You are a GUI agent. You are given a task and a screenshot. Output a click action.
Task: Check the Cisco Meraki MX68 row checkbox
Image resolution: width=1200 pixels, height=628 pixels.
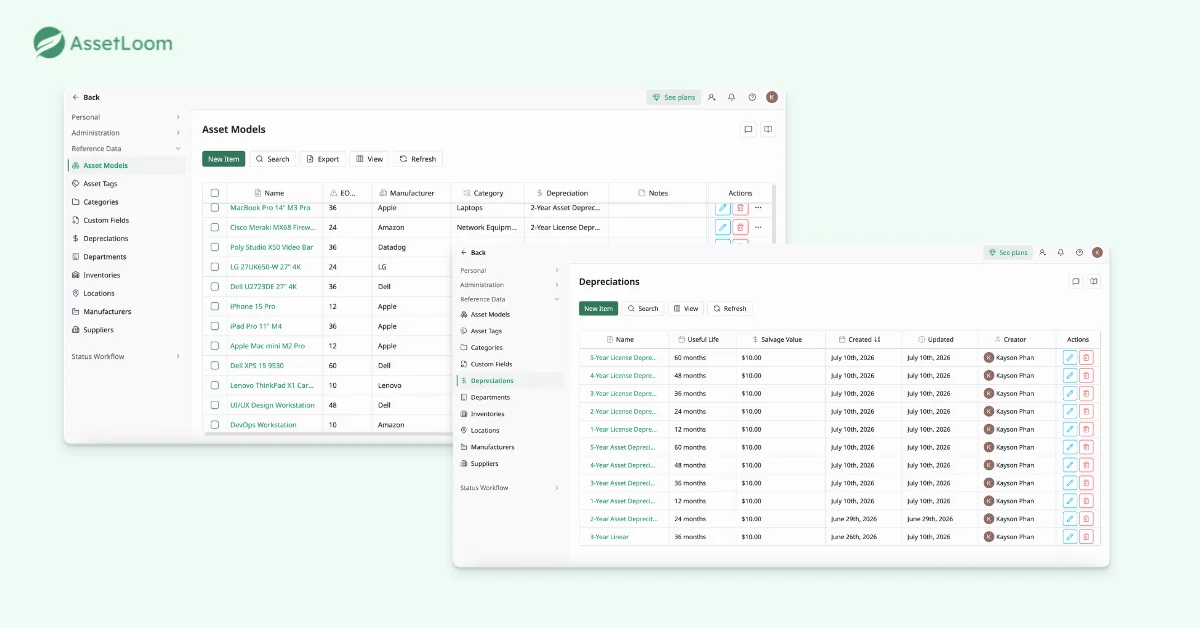(x=215, y=227)
